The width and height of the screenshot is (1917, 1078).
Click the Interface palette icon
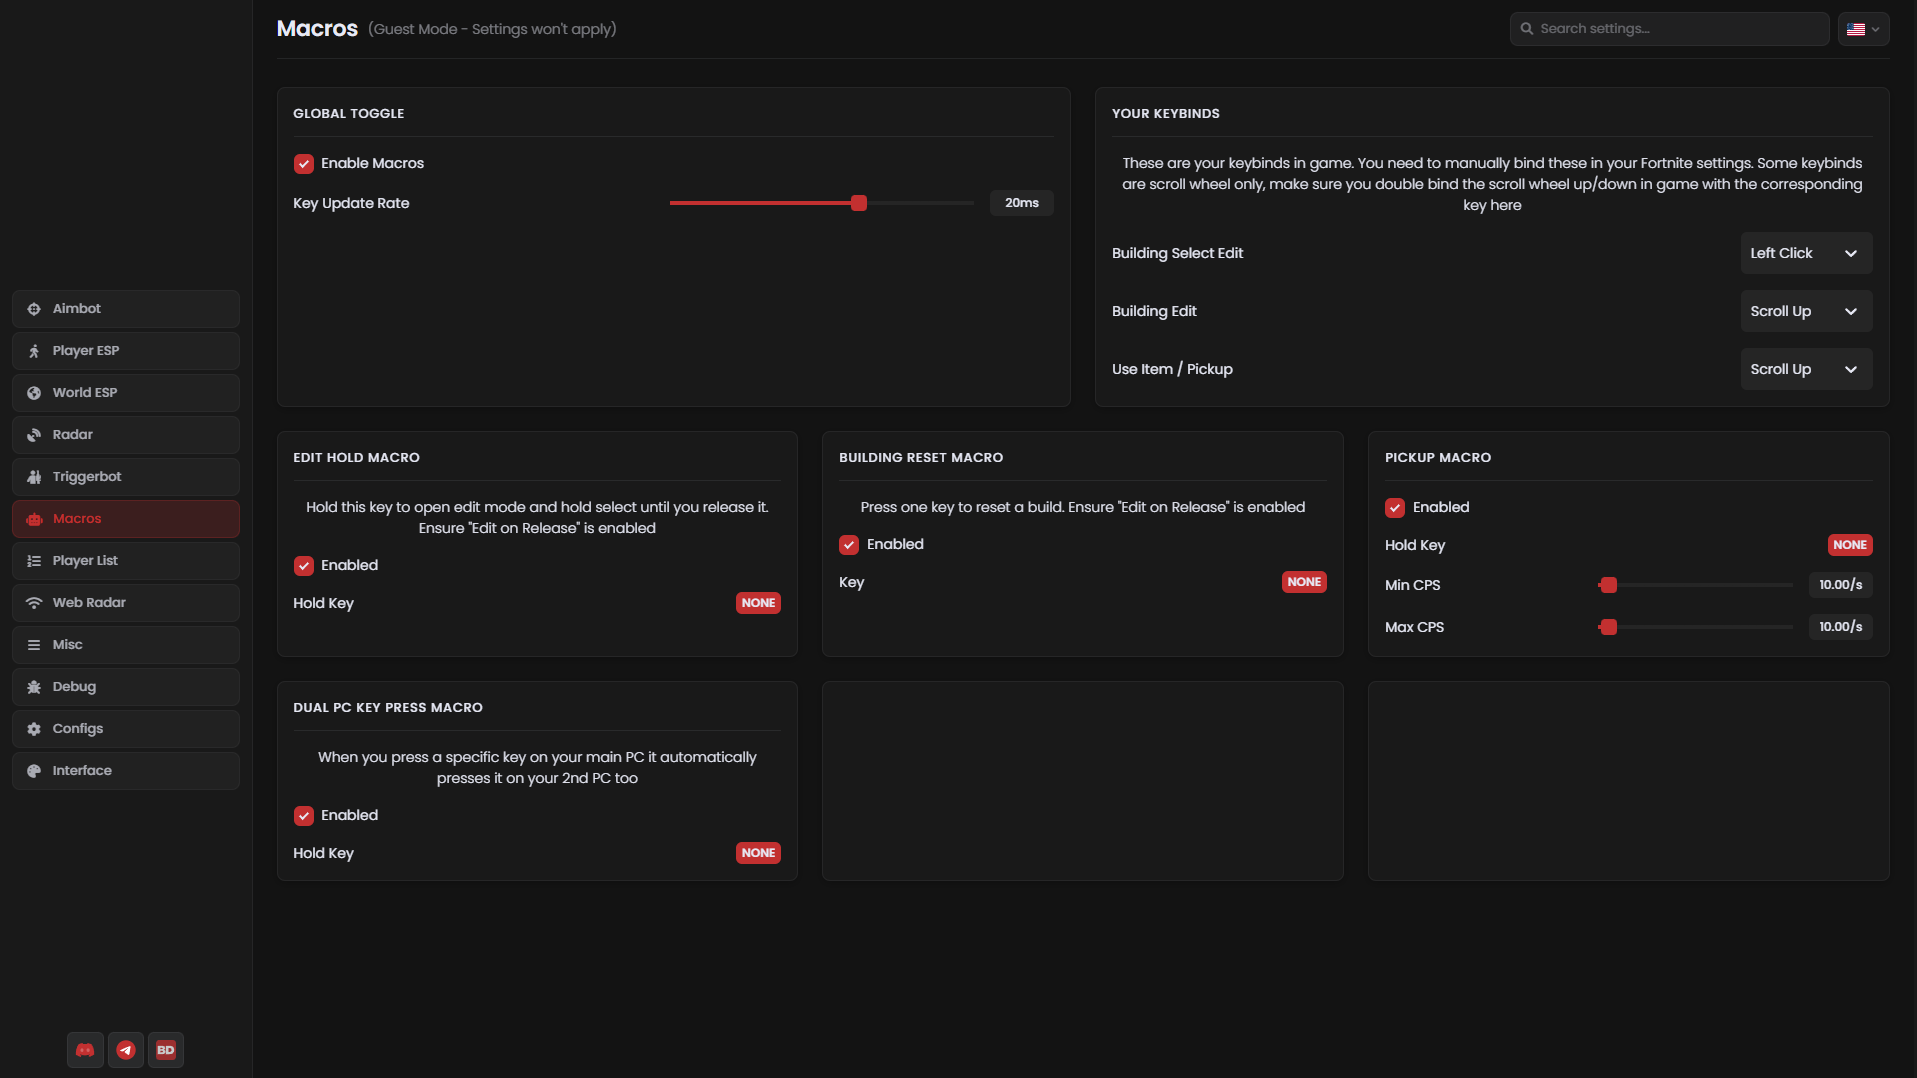click(34, 771)
